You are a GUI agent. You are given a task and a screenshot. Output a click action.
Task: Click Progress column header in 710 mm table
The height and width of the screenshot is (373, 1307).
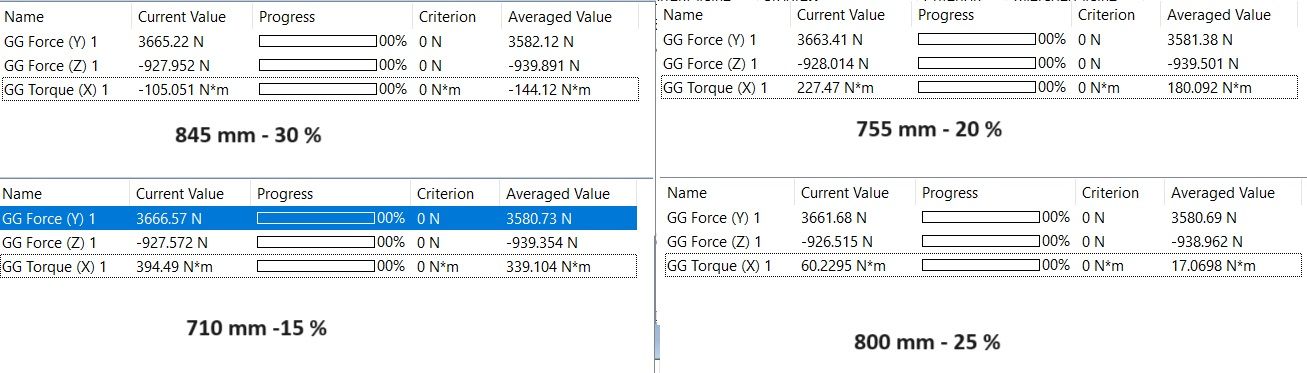coord(285,194)
